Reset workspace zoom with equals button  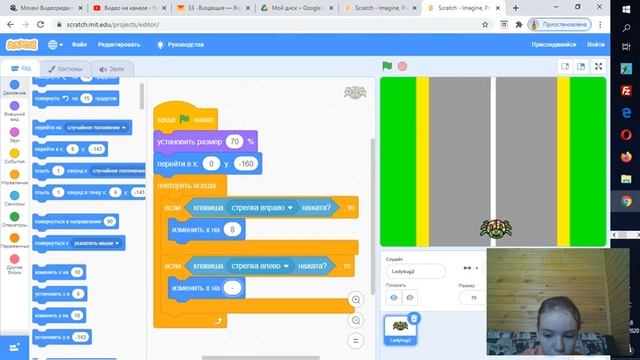pos(356,341)
